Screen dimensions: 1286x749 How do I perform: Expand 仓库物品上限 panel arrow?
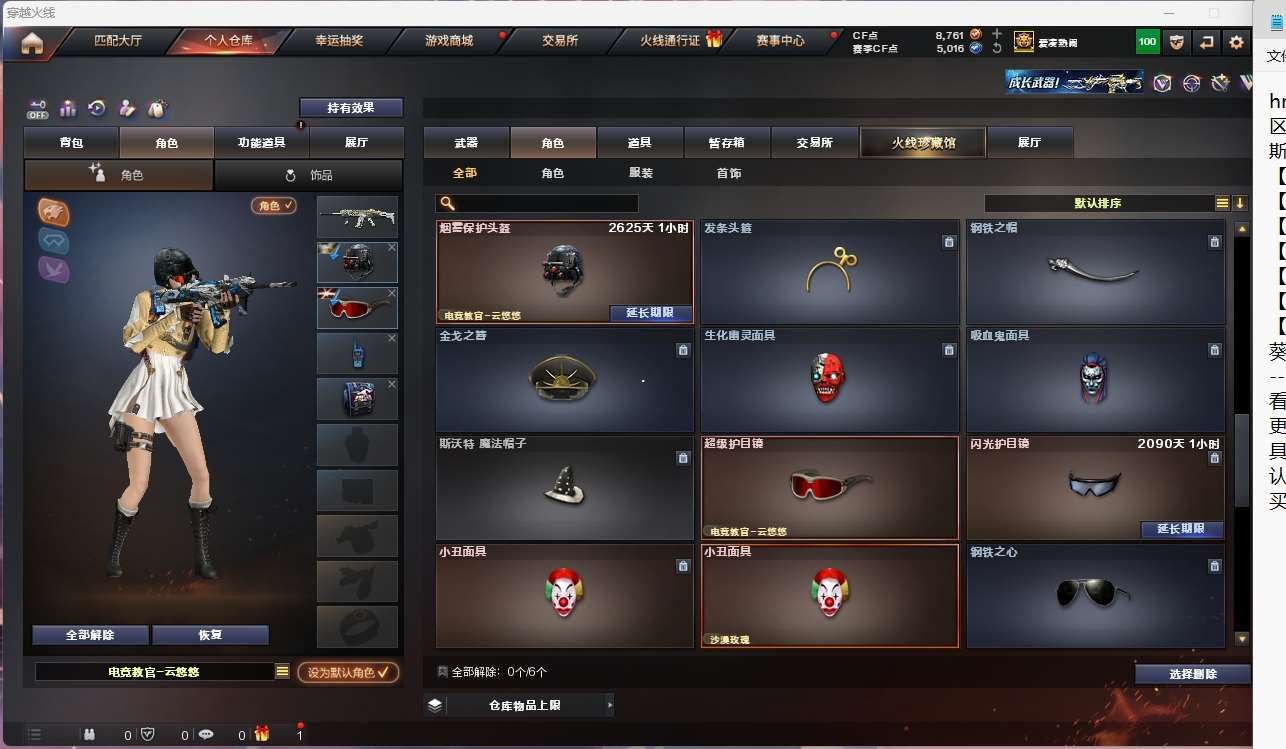(x=610, y=705)
